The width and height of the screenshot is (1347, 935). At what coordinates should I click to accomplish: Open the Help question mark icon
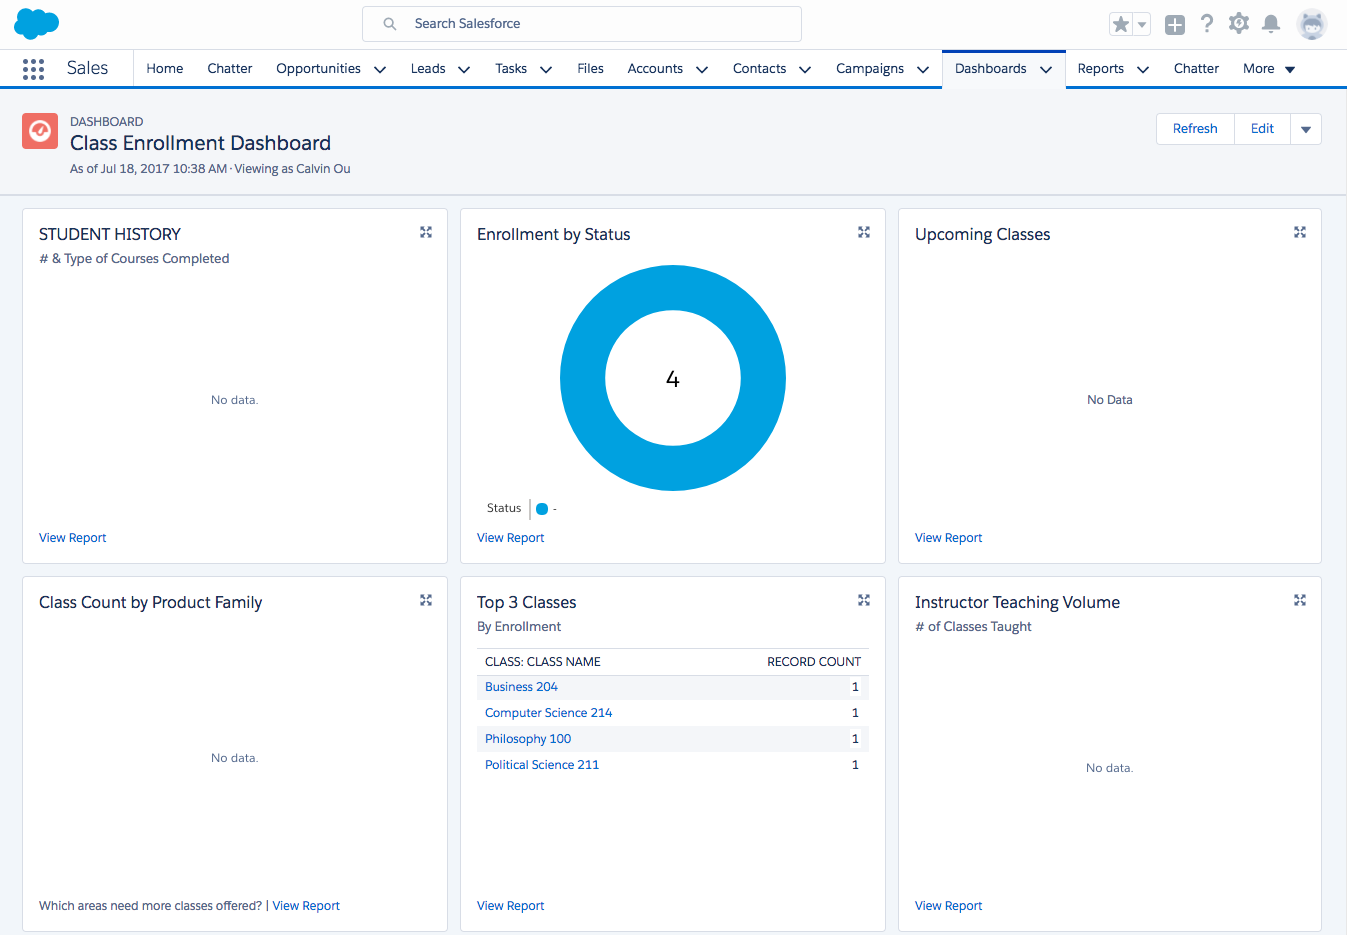[1207, 24]
